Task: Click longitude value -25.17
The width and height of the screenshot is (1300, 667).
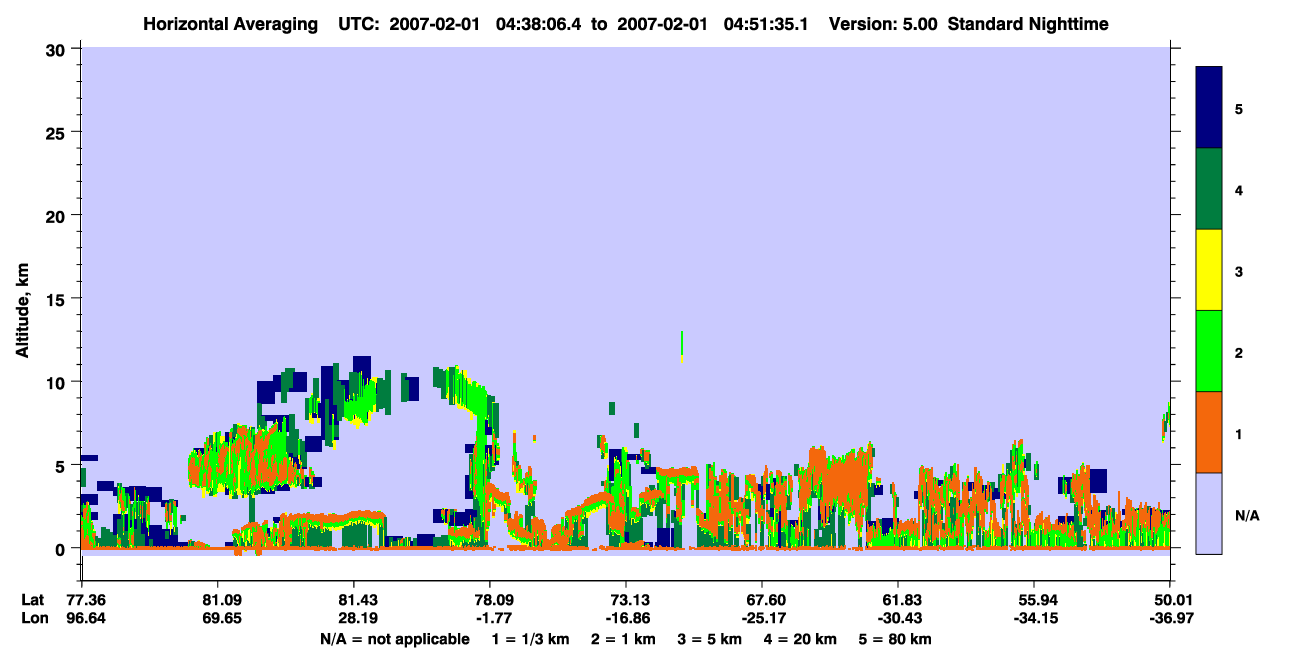Action: pos(762,618)
